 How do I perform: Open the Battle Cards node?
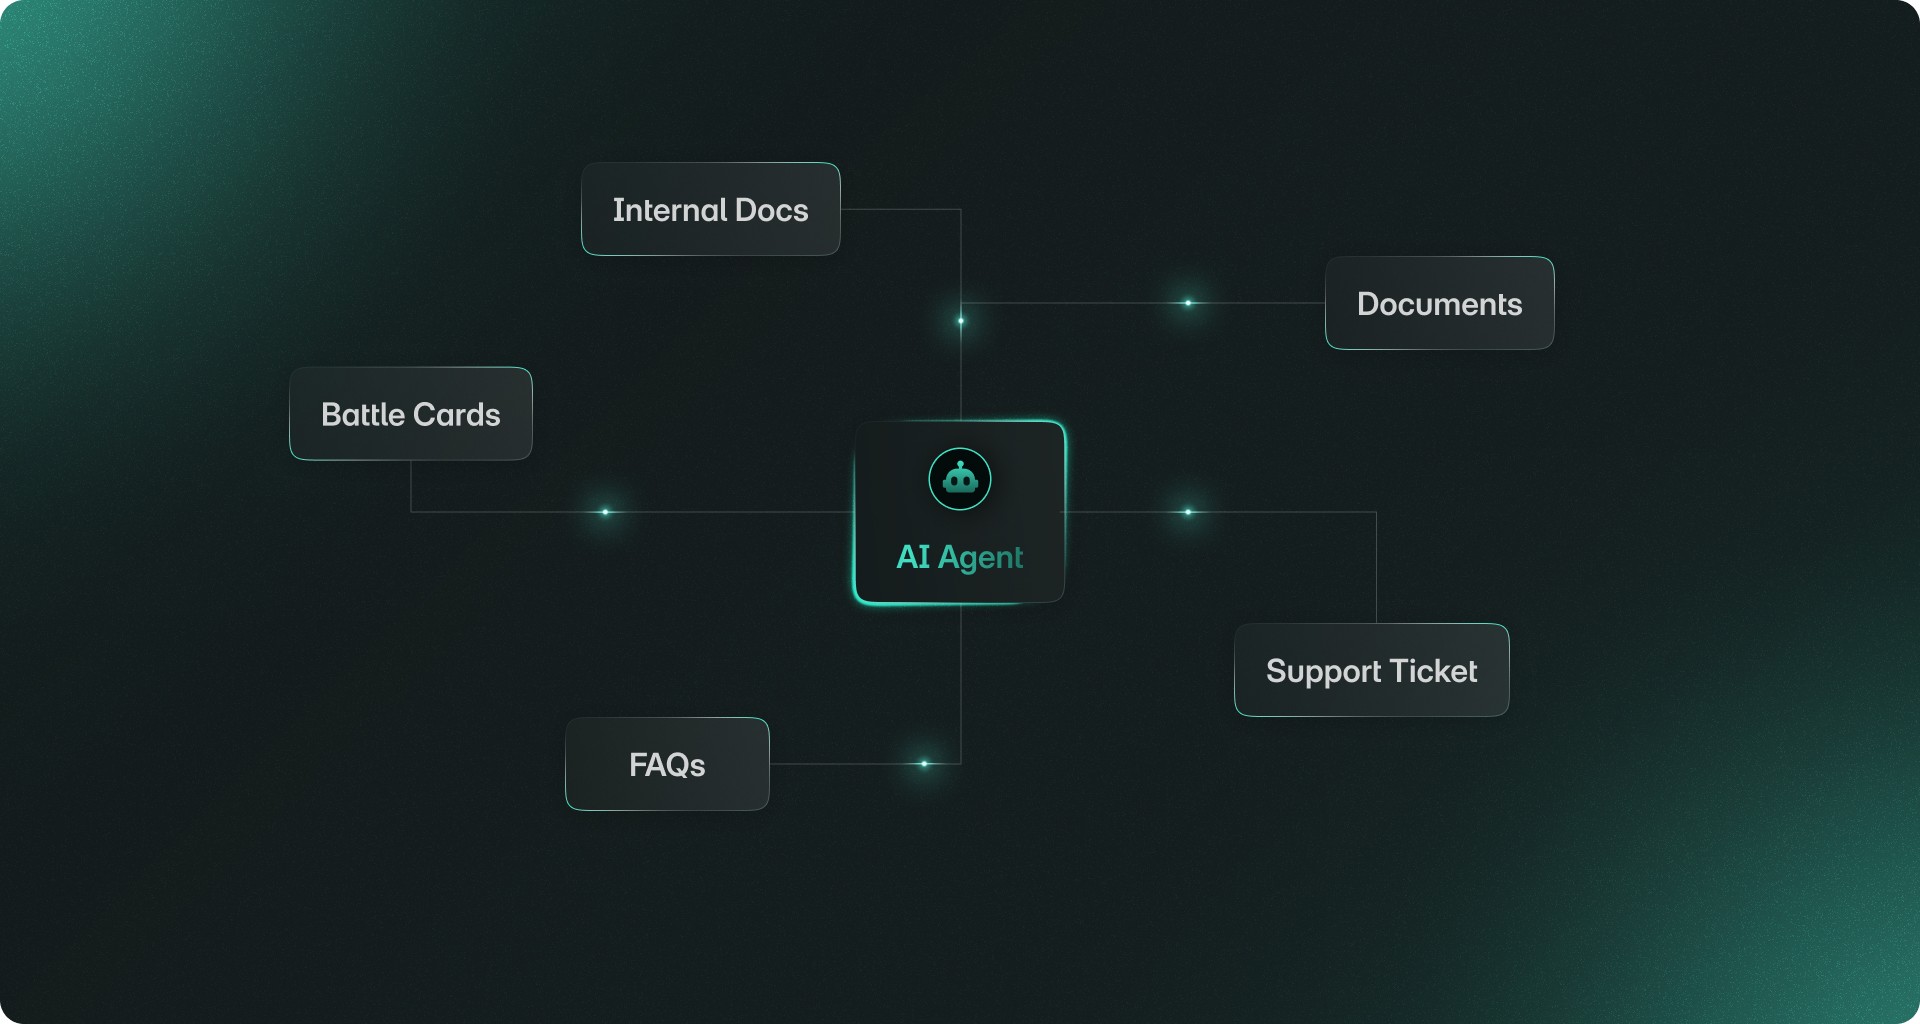click(x=411, y=414)
